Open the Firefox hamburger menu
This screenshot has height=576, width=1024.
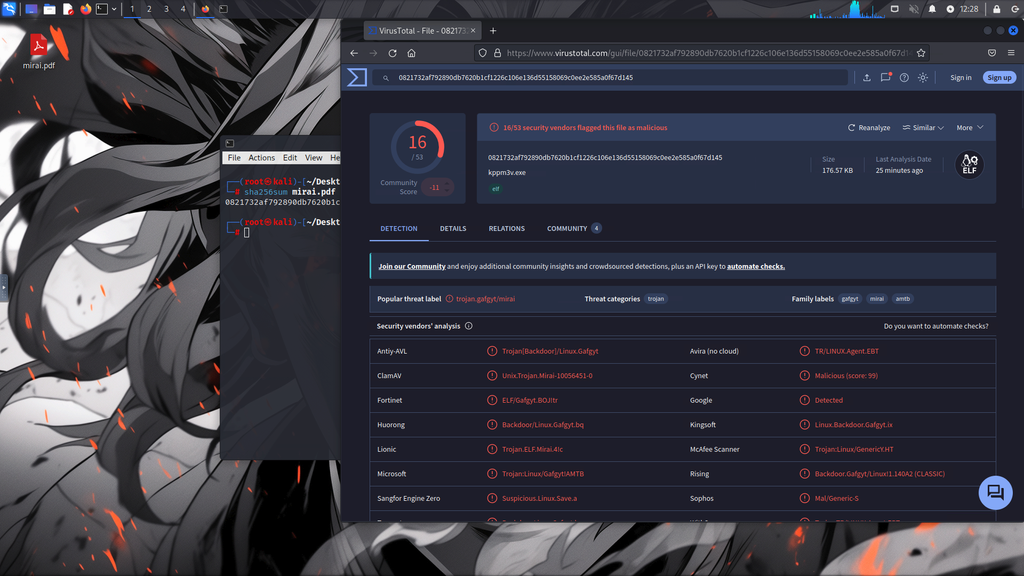1011,53
